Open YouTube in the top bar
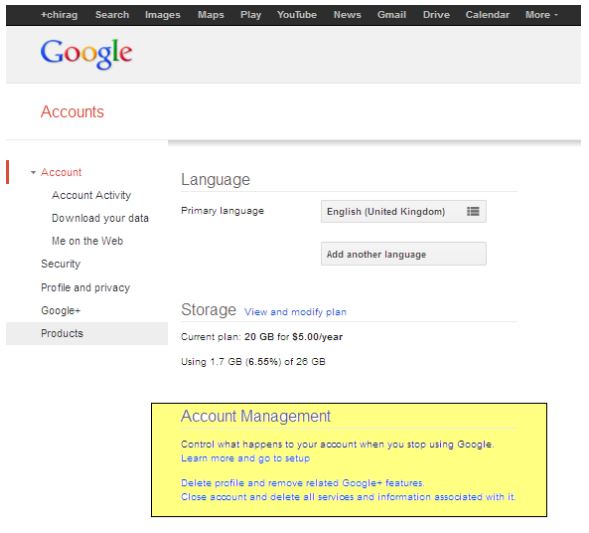 pos(297,15)
